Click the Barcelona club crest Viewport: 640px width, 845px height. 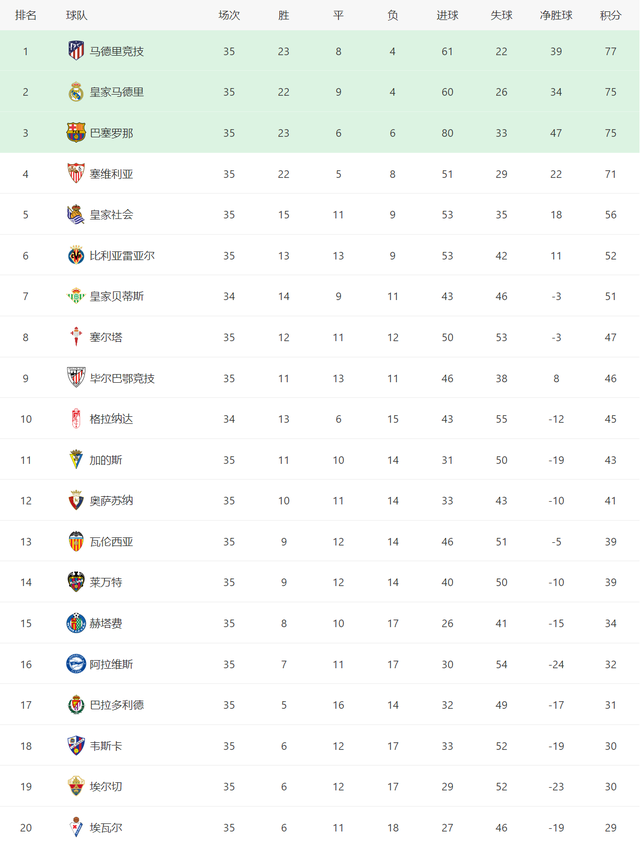pyautogui.click(x=76, y=133)
